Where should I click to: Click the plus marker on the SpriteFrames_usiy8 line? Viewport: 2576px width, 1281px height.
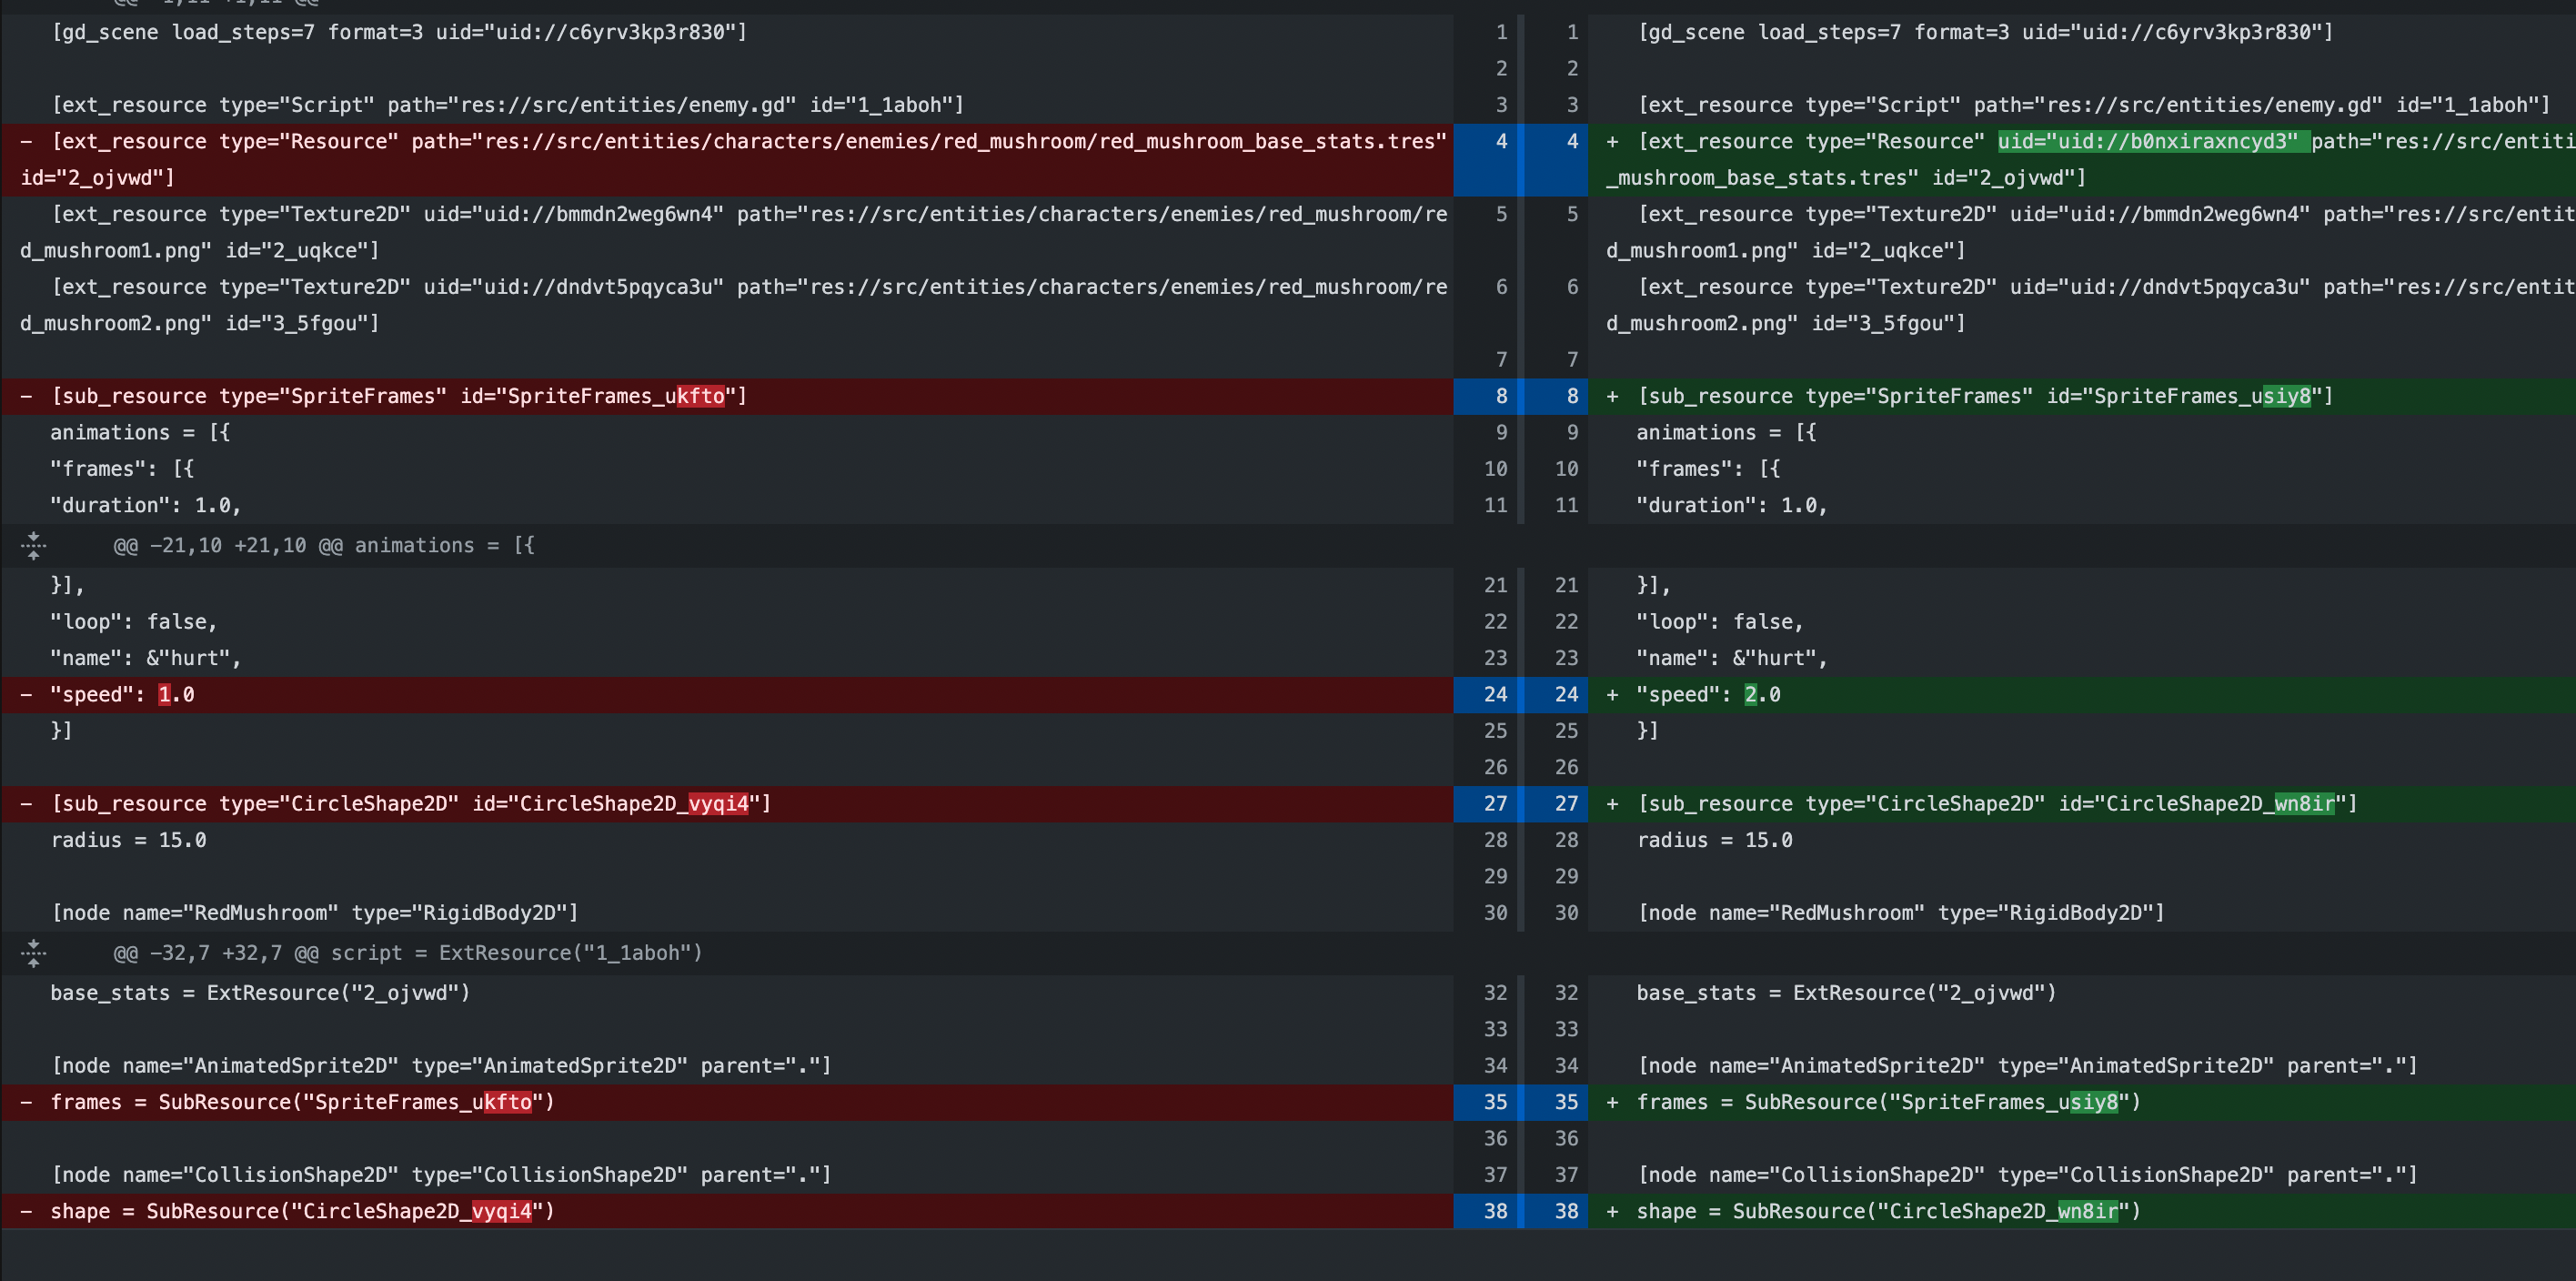point(1611,396)
